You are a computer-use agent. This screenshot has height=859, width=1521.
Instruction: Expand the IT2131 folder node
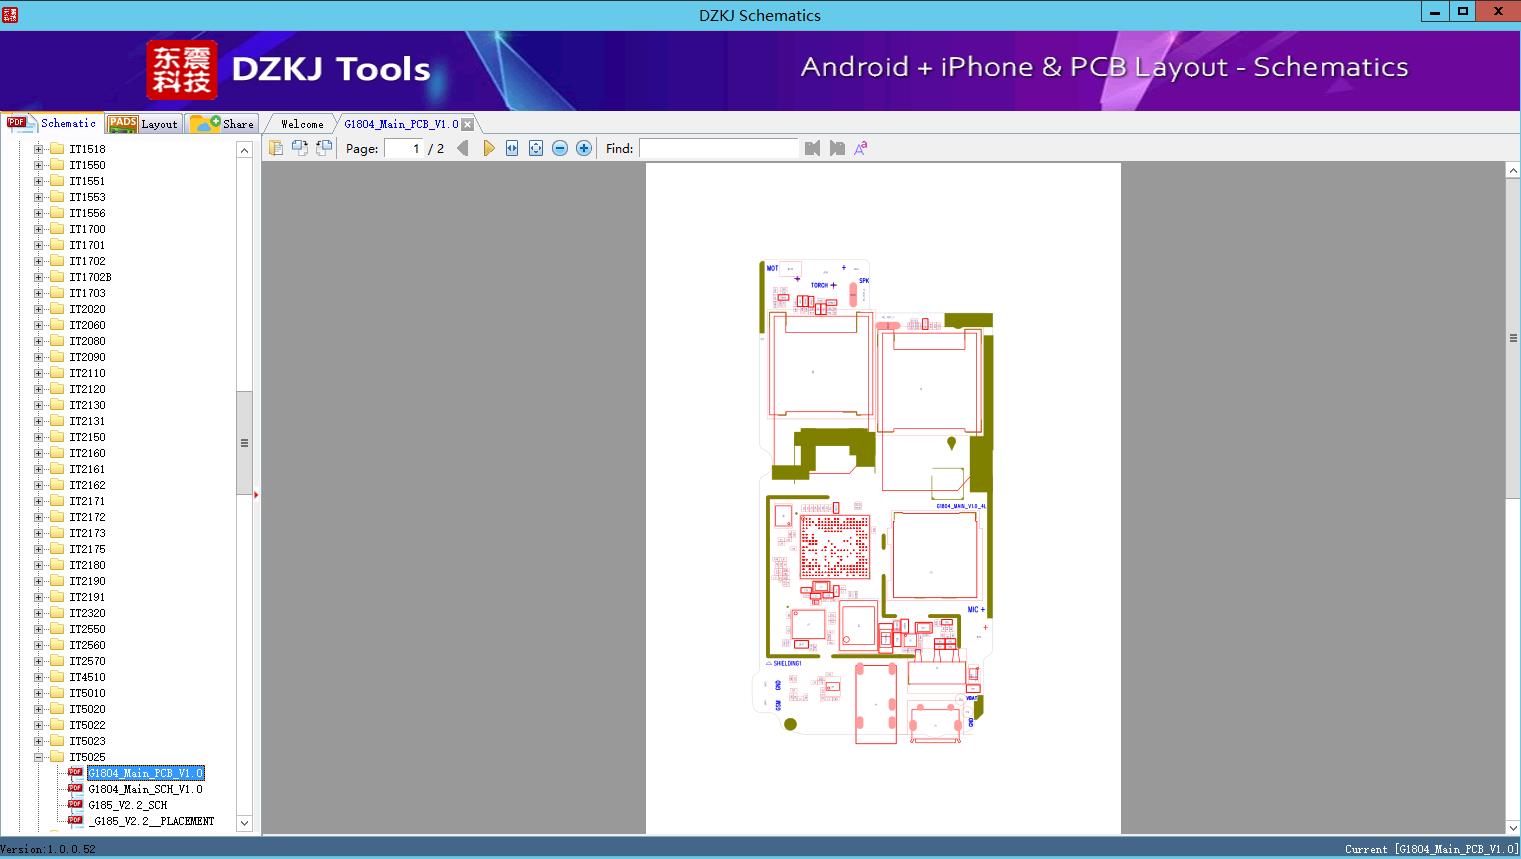[38, 421]
